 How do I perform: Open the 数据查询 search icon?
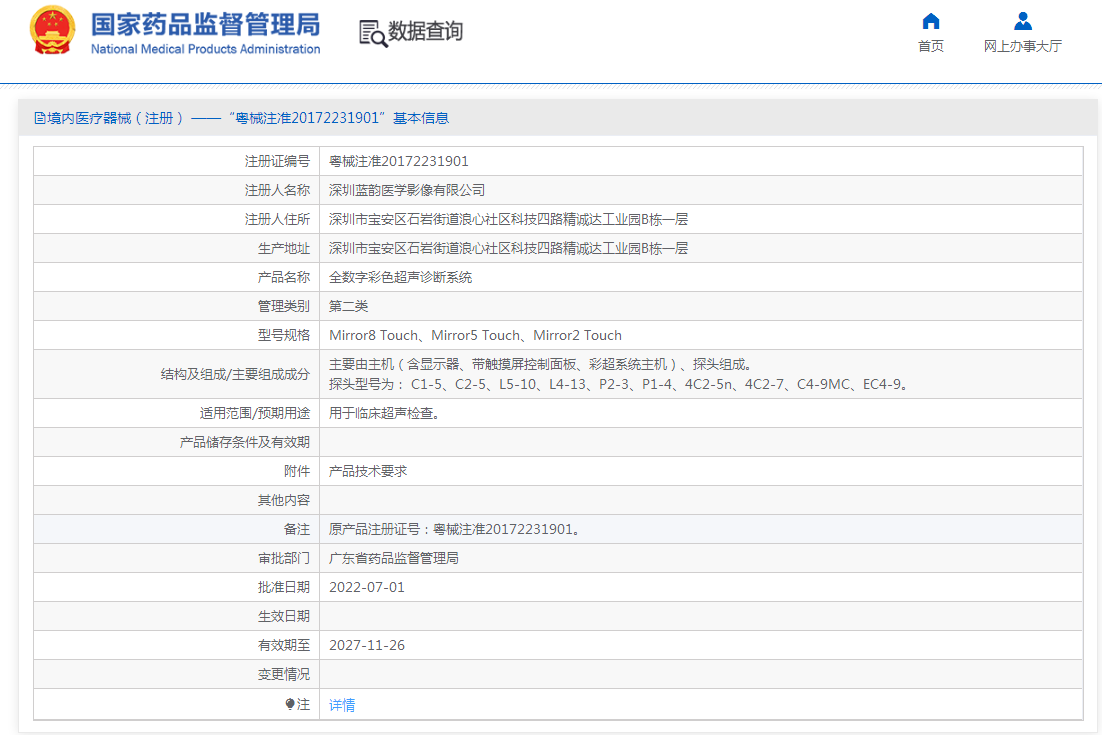[372, 32]
